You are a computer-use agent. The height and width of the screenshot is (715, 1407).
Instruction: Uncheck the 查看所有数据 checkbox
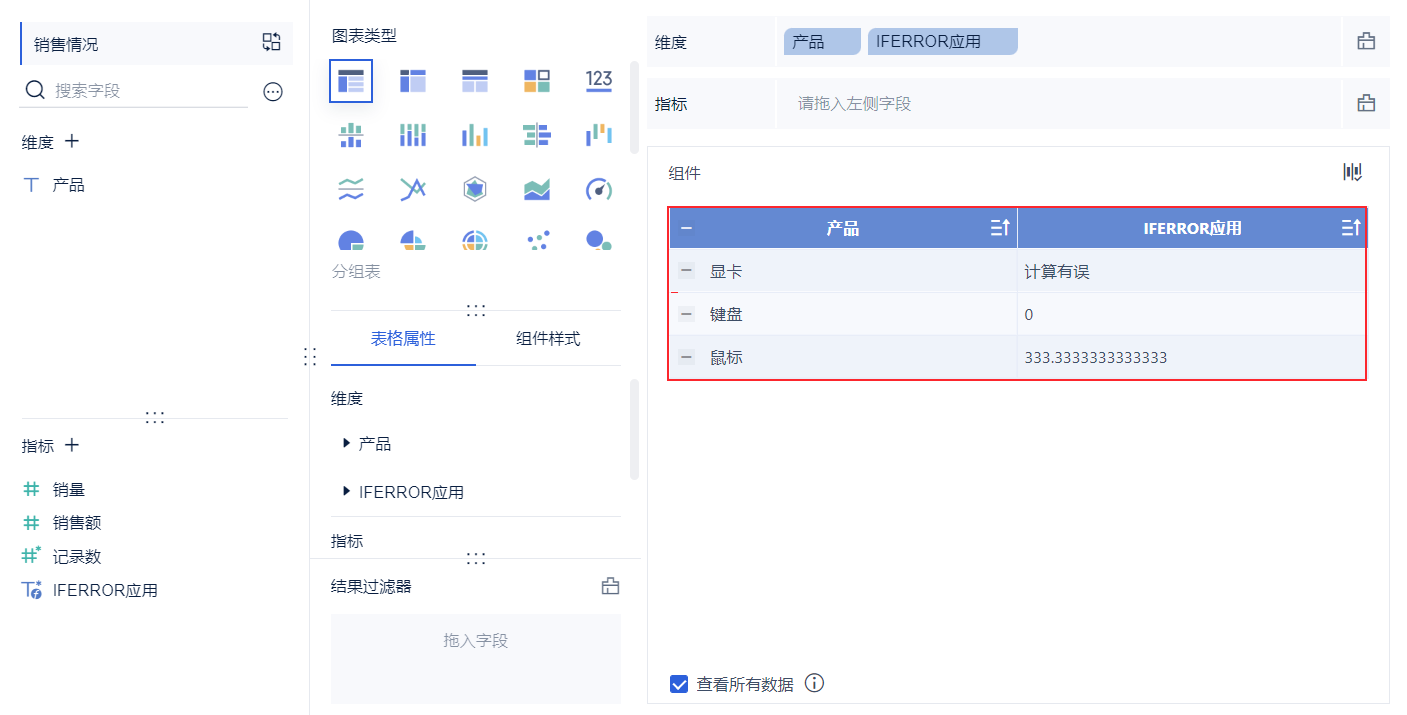679,684
